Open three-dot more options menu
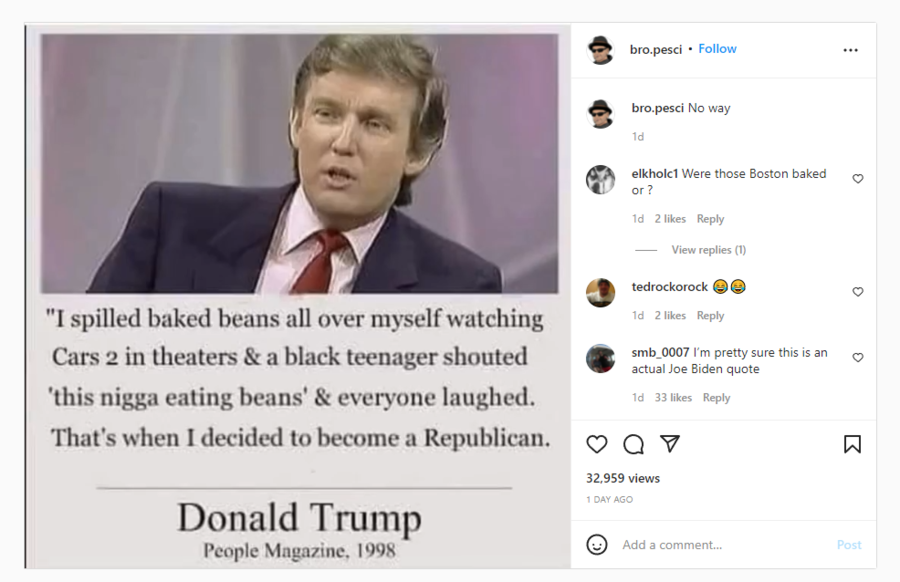The width and height of the screenshot is (900, 582). 850,50
